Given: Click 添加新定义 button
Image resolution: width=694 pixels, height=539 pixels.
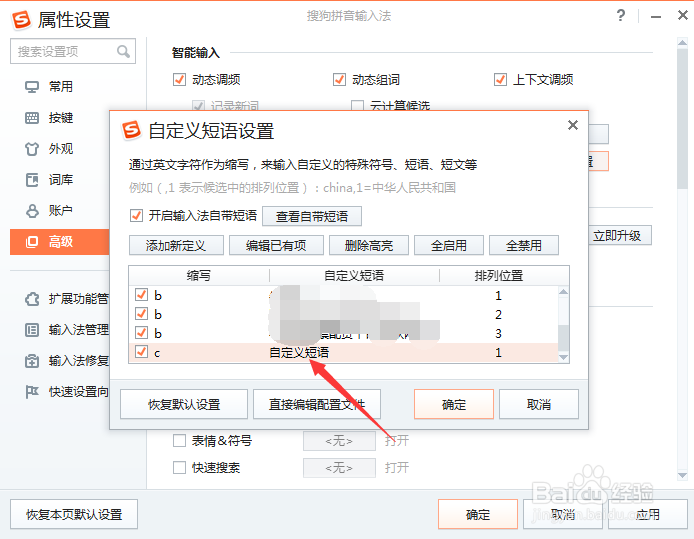Looking at the screenshot, I should [176, 245].
